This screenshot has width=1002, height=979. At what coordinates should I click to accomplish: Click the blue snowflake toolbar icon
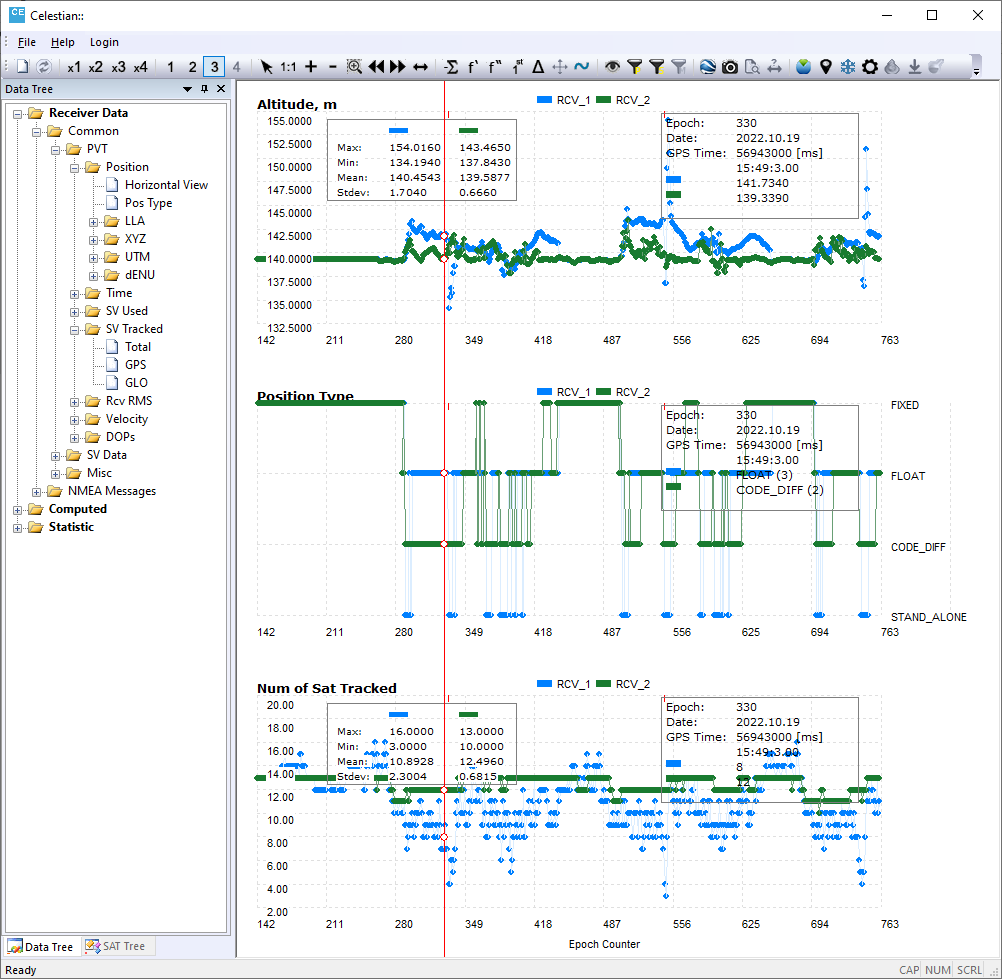tap(847, 67)
